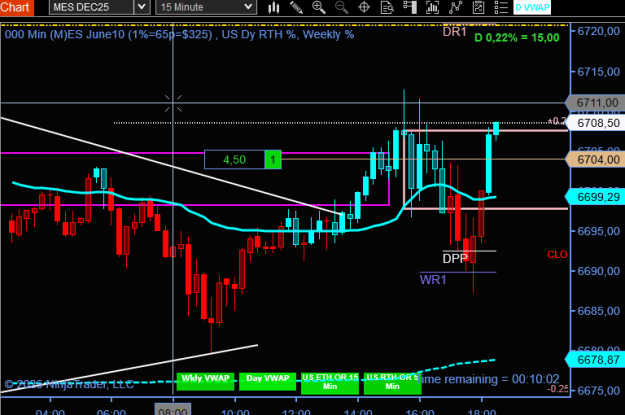This screenshot has width=625, height=415.
Task: Open the 15 Minute interval dropdown
Action: coord(206,7)
